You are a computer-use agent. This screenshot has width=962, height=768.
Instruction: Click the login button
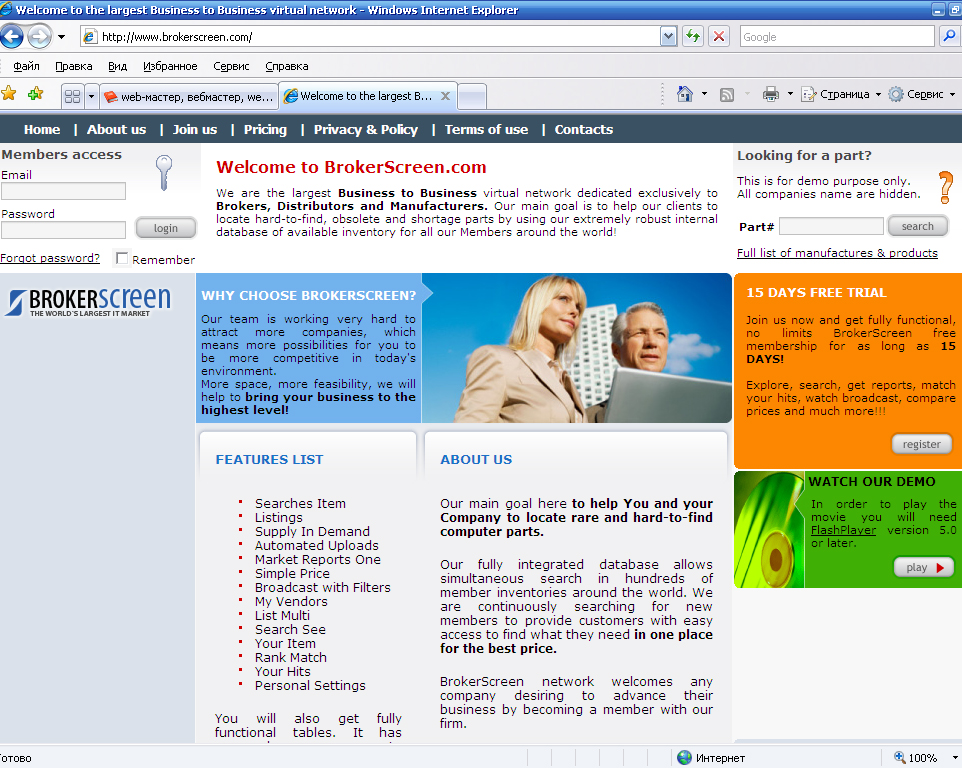tap(166, 228)
